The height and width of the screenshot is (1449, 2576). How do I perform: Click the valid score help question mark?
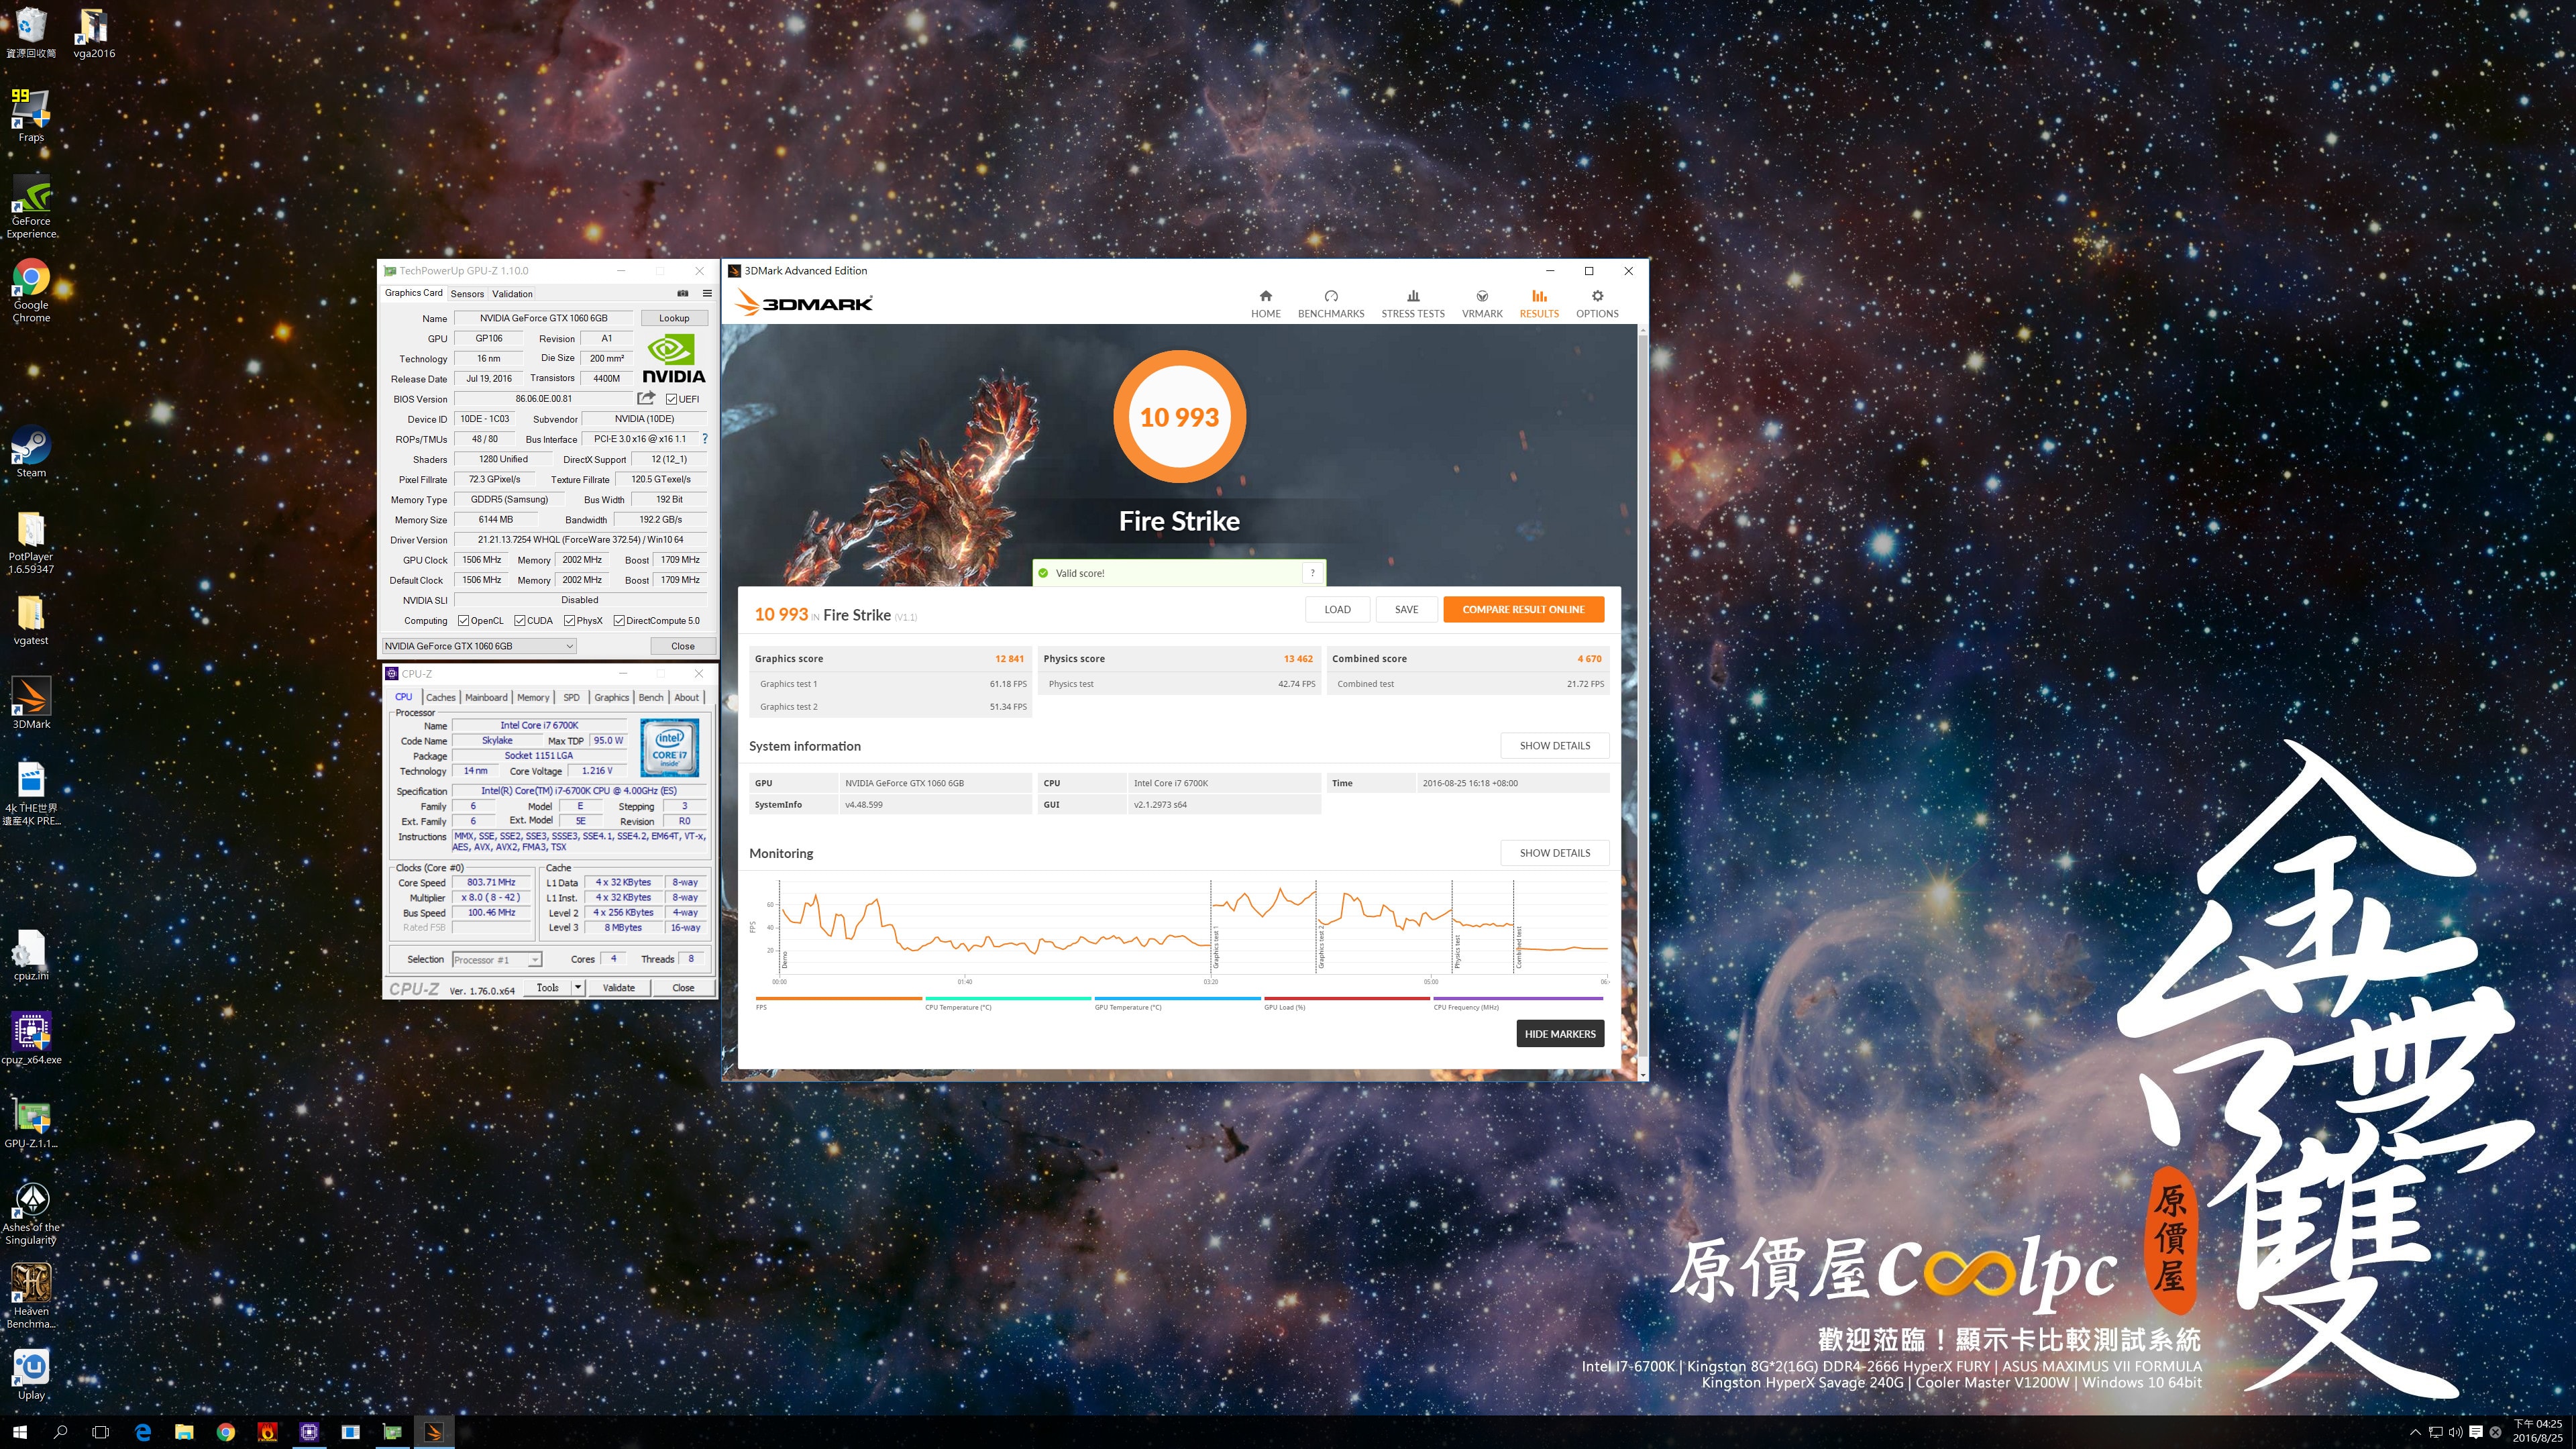1312,573
